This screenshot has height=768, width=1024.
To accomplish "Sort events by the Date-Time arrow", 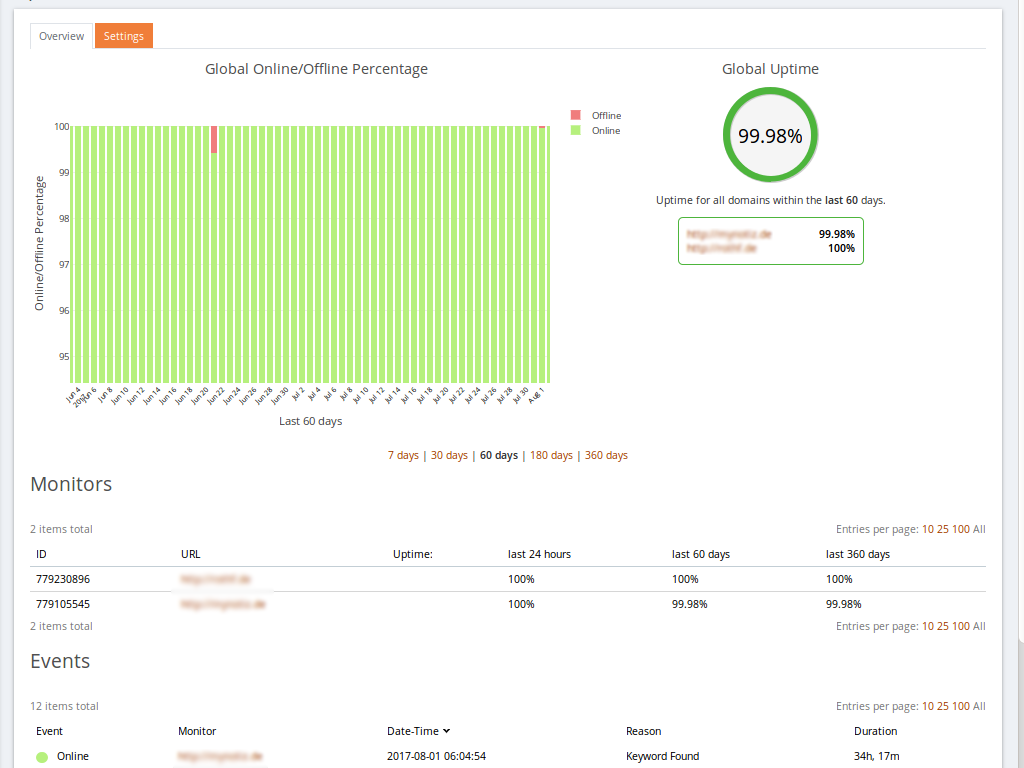I will click(447, 731).
